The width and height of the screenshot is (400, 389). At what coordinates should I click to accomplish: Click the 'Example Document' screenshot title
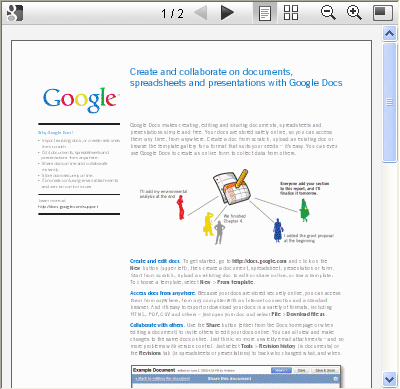pyautogui.click(x=154, y=370)
